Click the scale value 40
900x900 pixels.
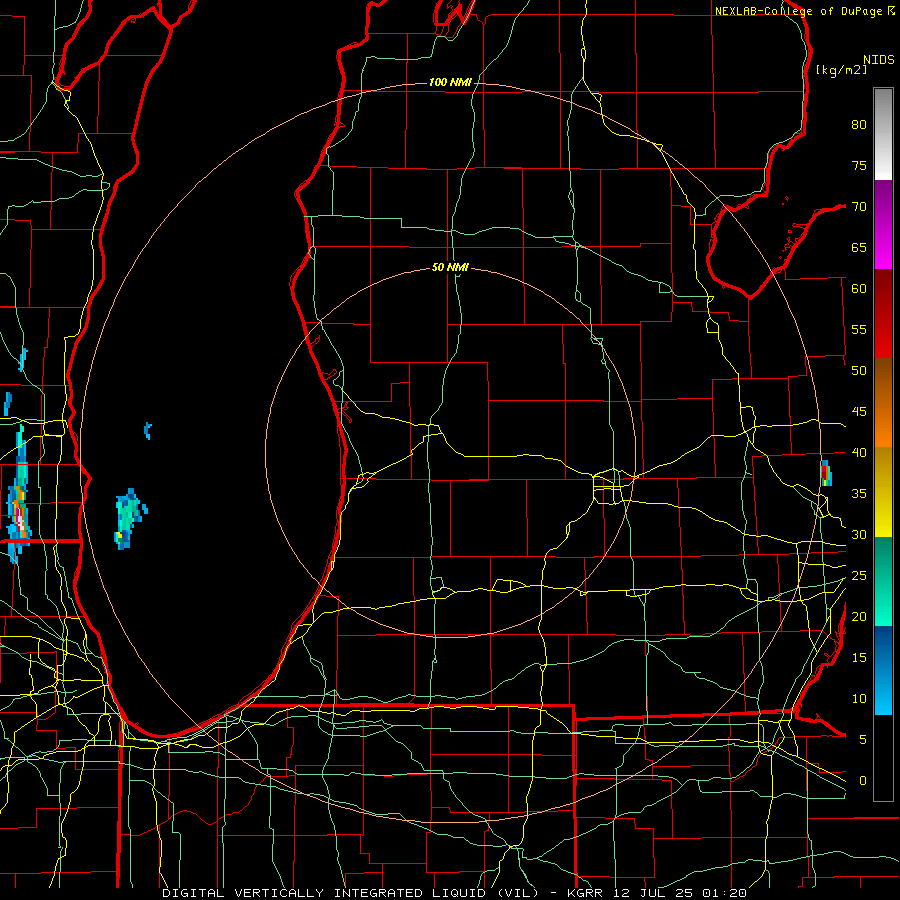coord(859,452)
